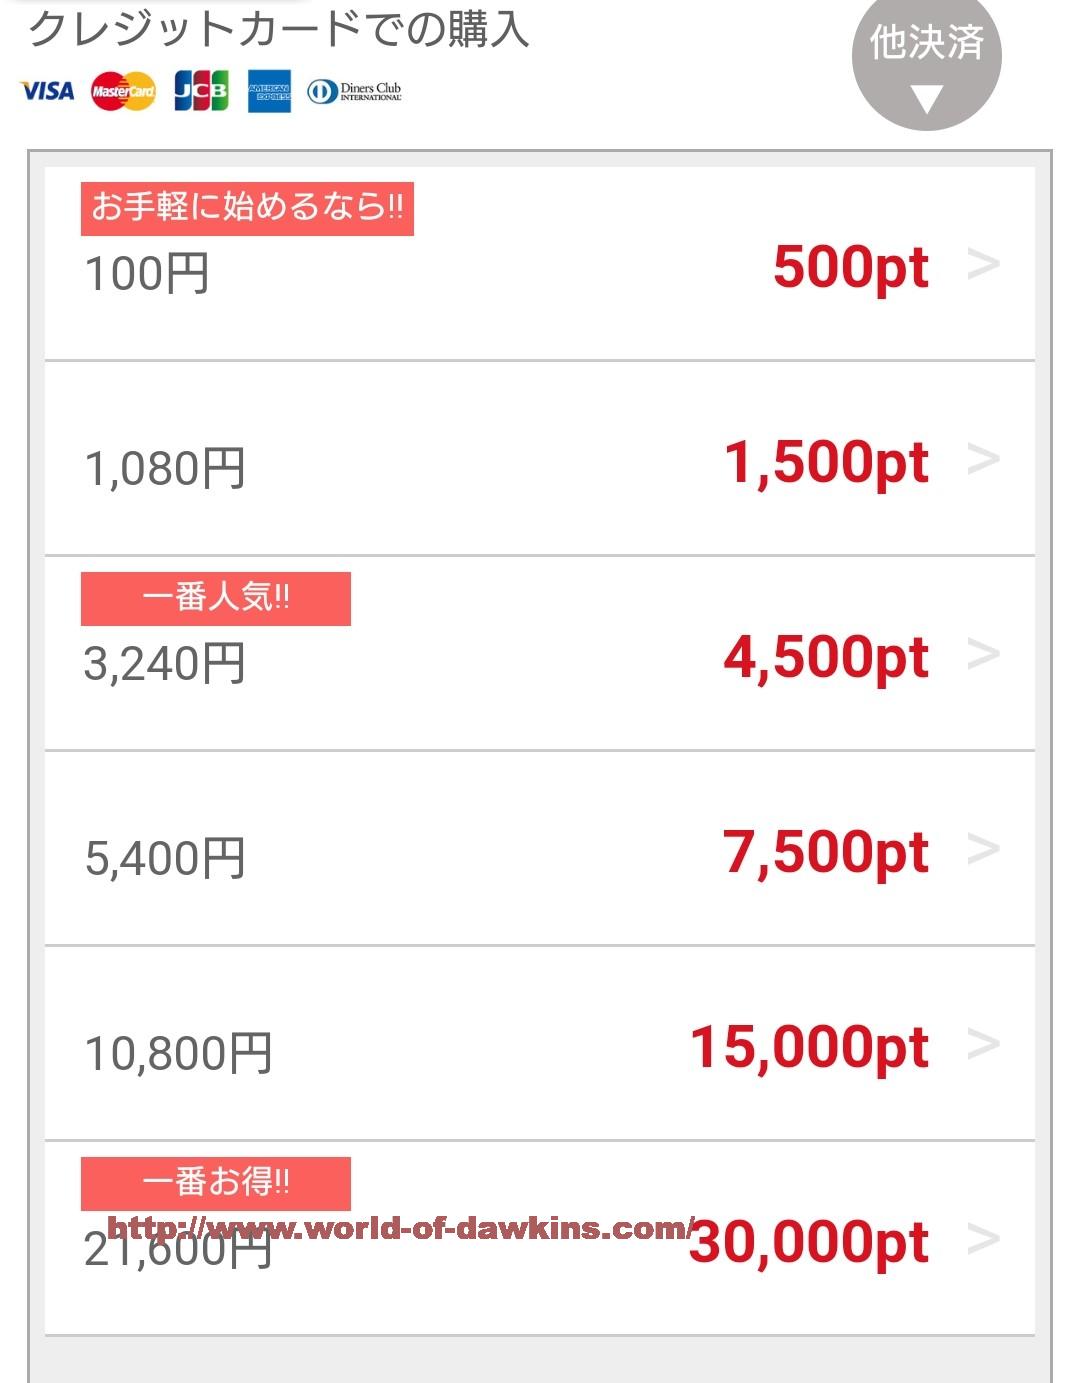The width and height of the screenshot is (1080, 1383).
Task: Open the 他決済 payment dropdown
Action: click(x=926, y=62)
